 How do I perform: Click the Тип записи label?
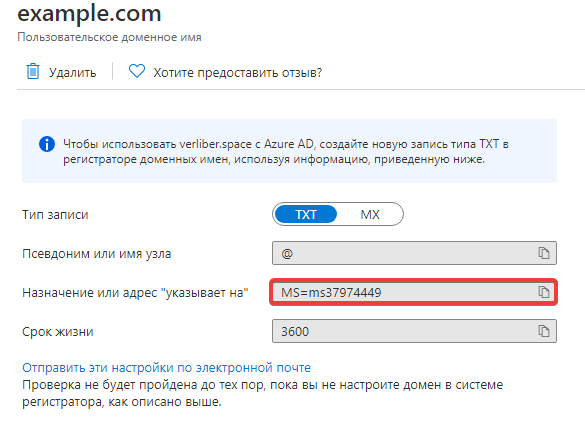pos(55,215)
